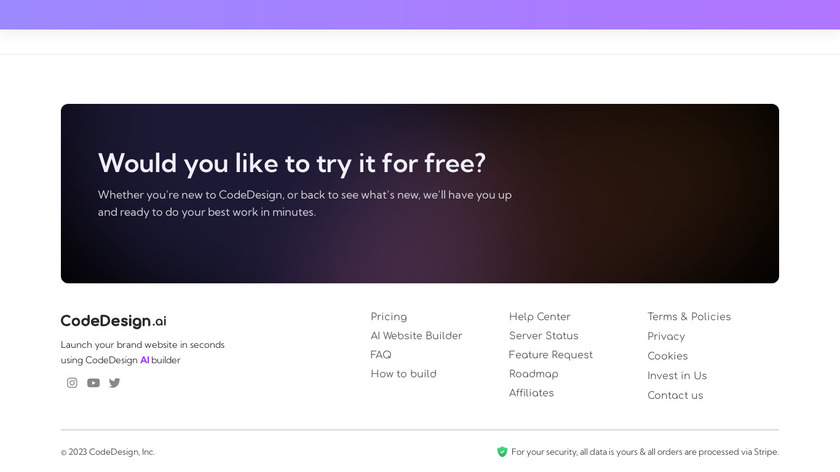
Task: Open the Pricing footer link
Action: pos(389,317)
